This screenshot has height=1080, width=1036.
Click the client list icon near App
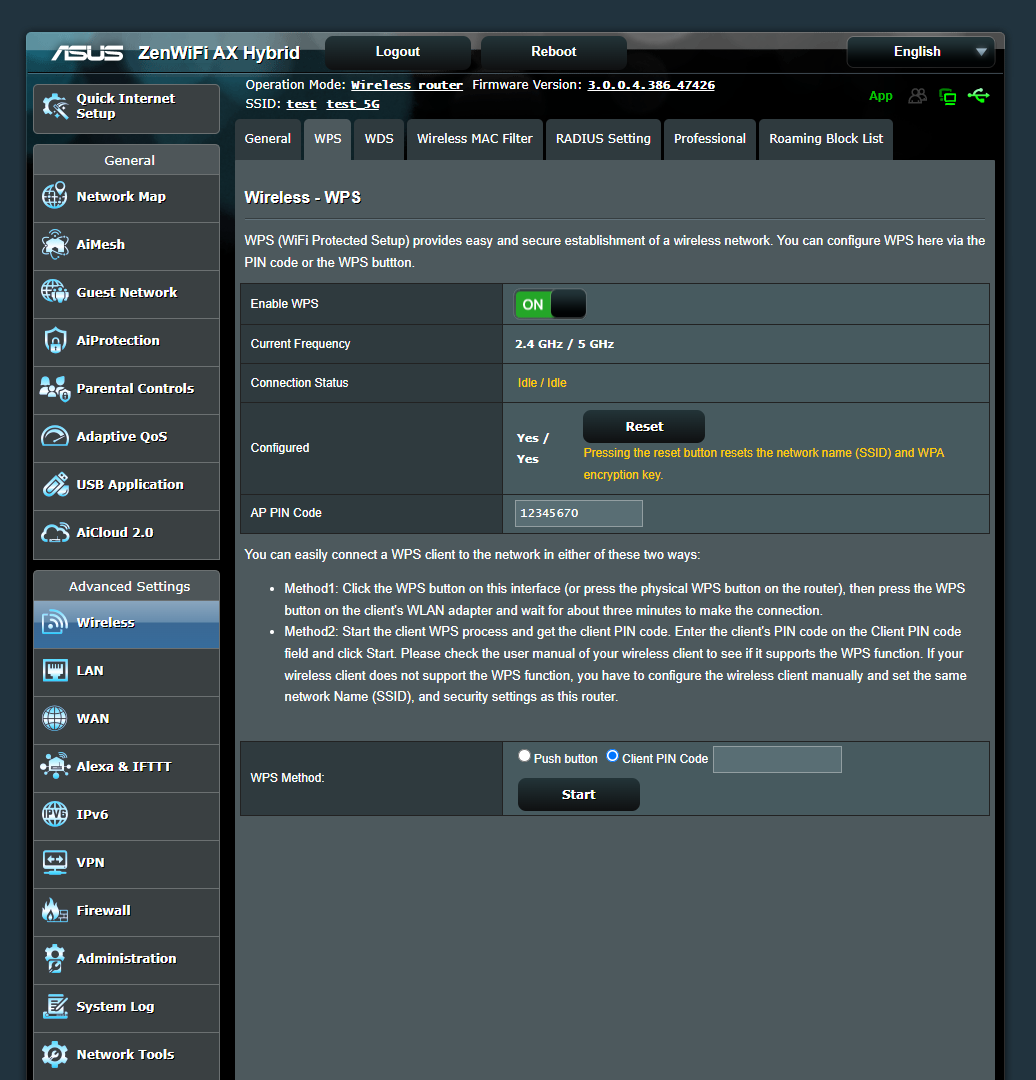tap(917, 96)
